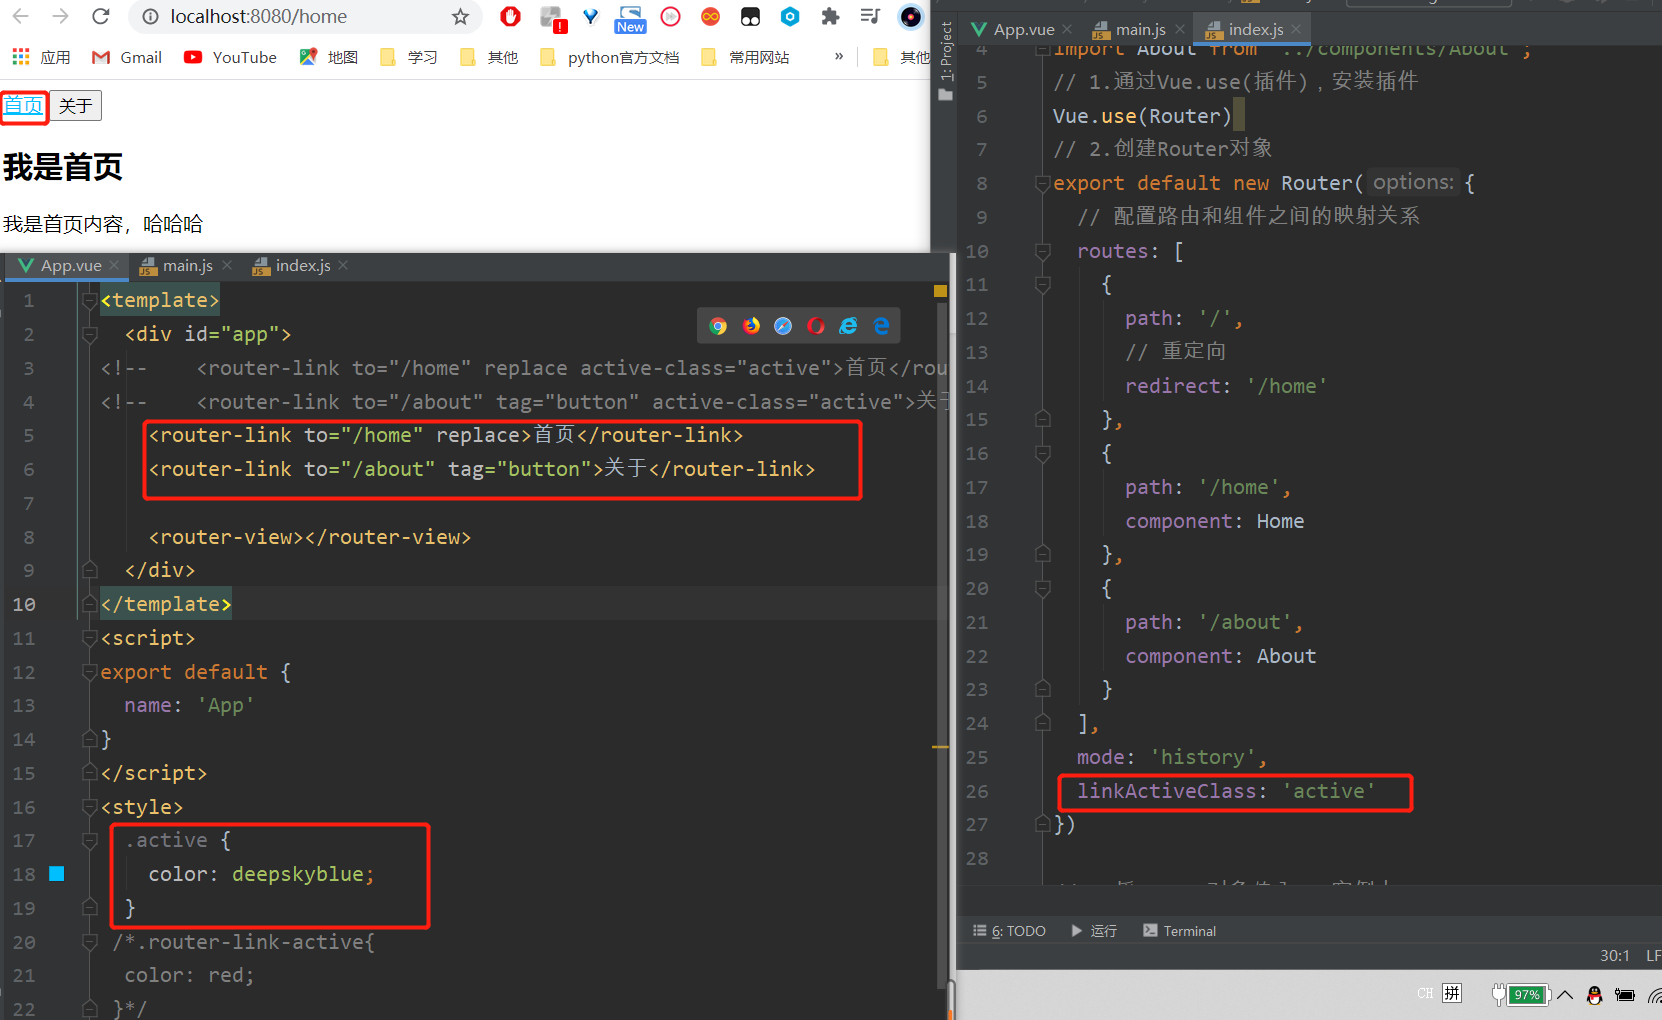Open QQ penguin icon in system tray
The height and width of the screenshot is (1020, 1662).
pyautogui.click(x=1594, y=994)
